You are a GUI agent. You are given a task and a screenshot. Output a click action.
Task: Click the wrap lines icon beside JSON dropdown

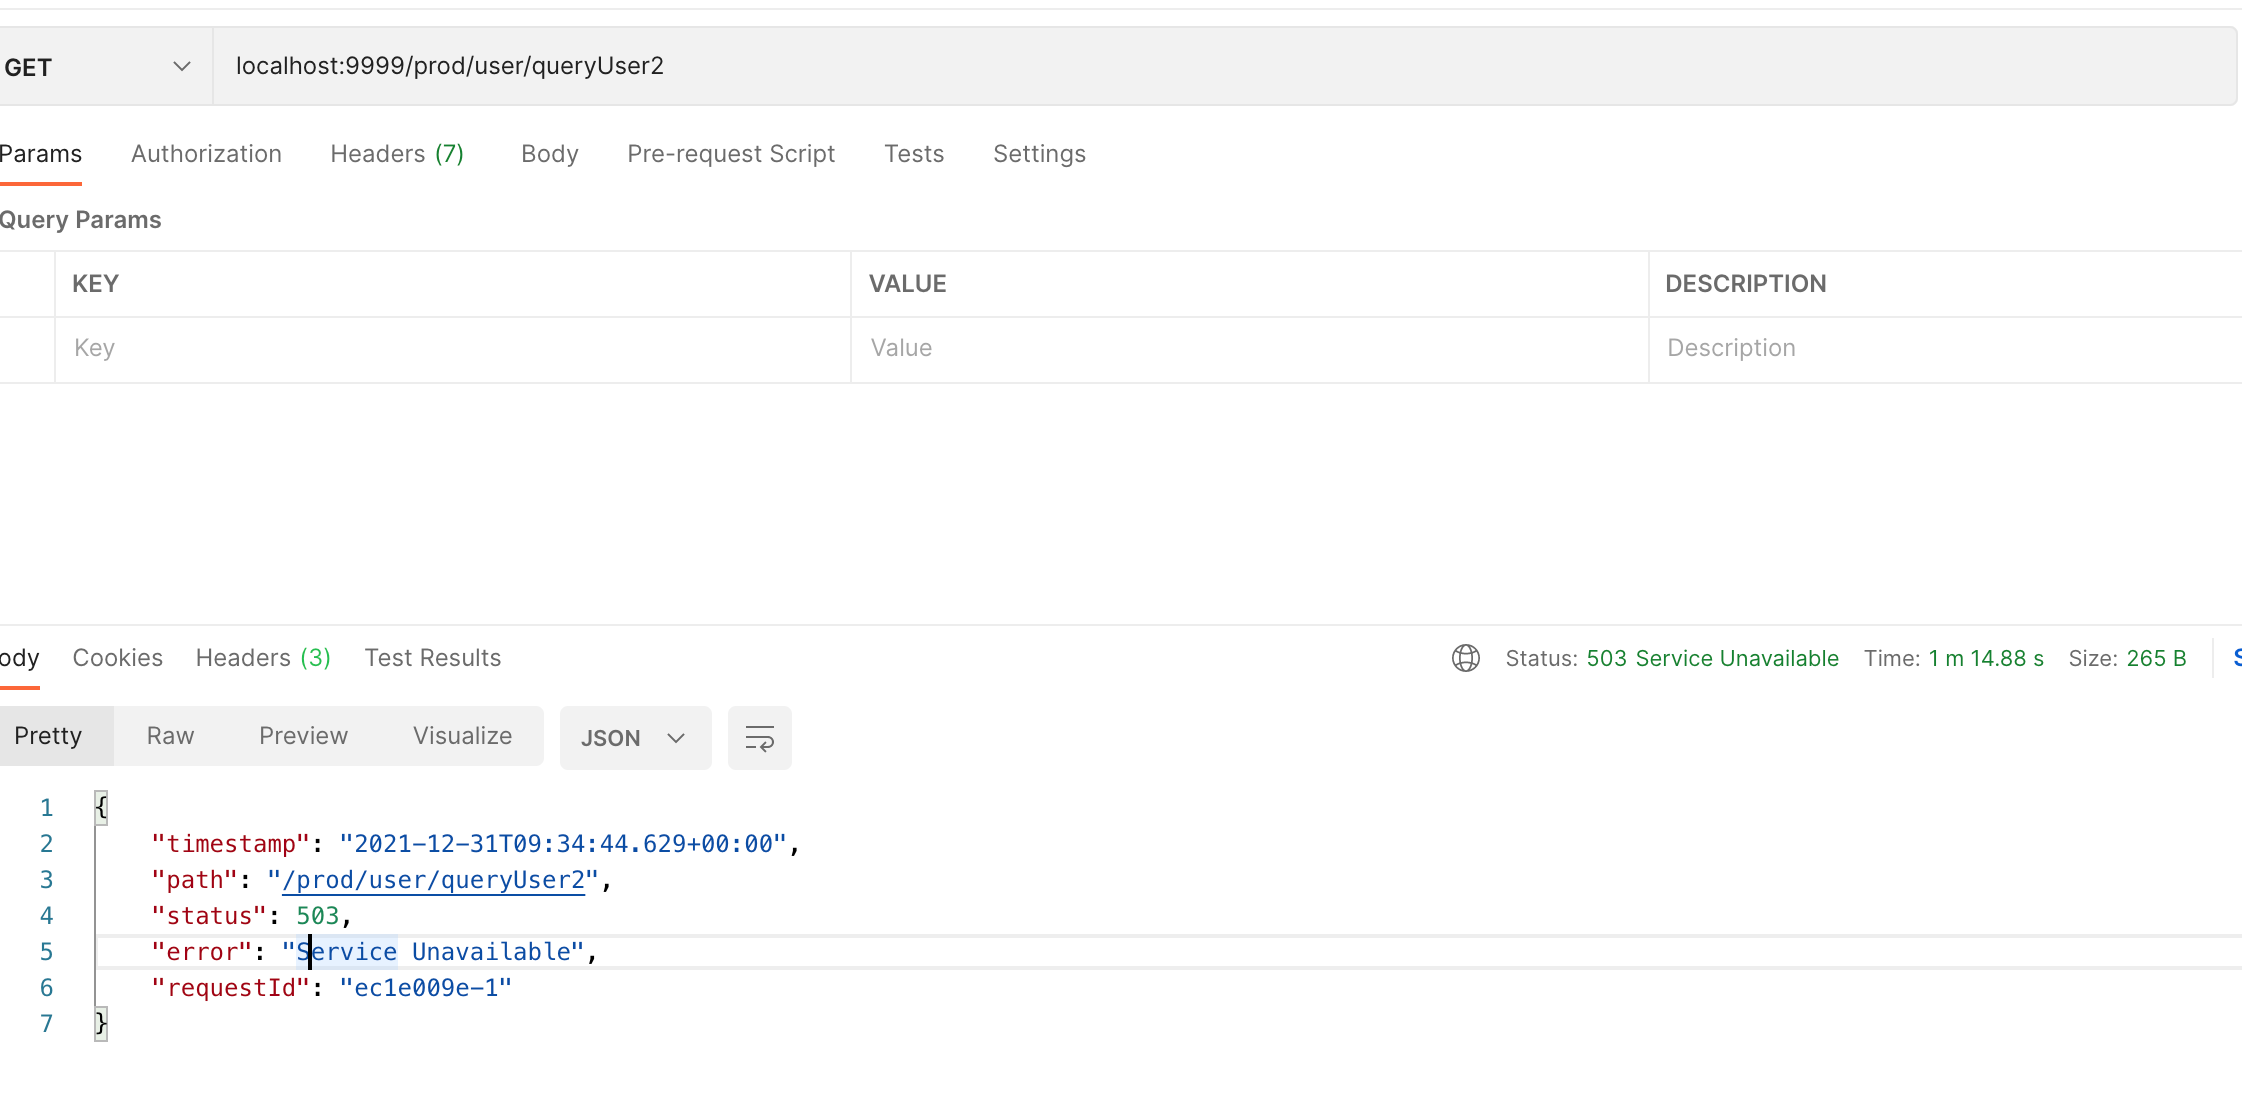point(759,738)
